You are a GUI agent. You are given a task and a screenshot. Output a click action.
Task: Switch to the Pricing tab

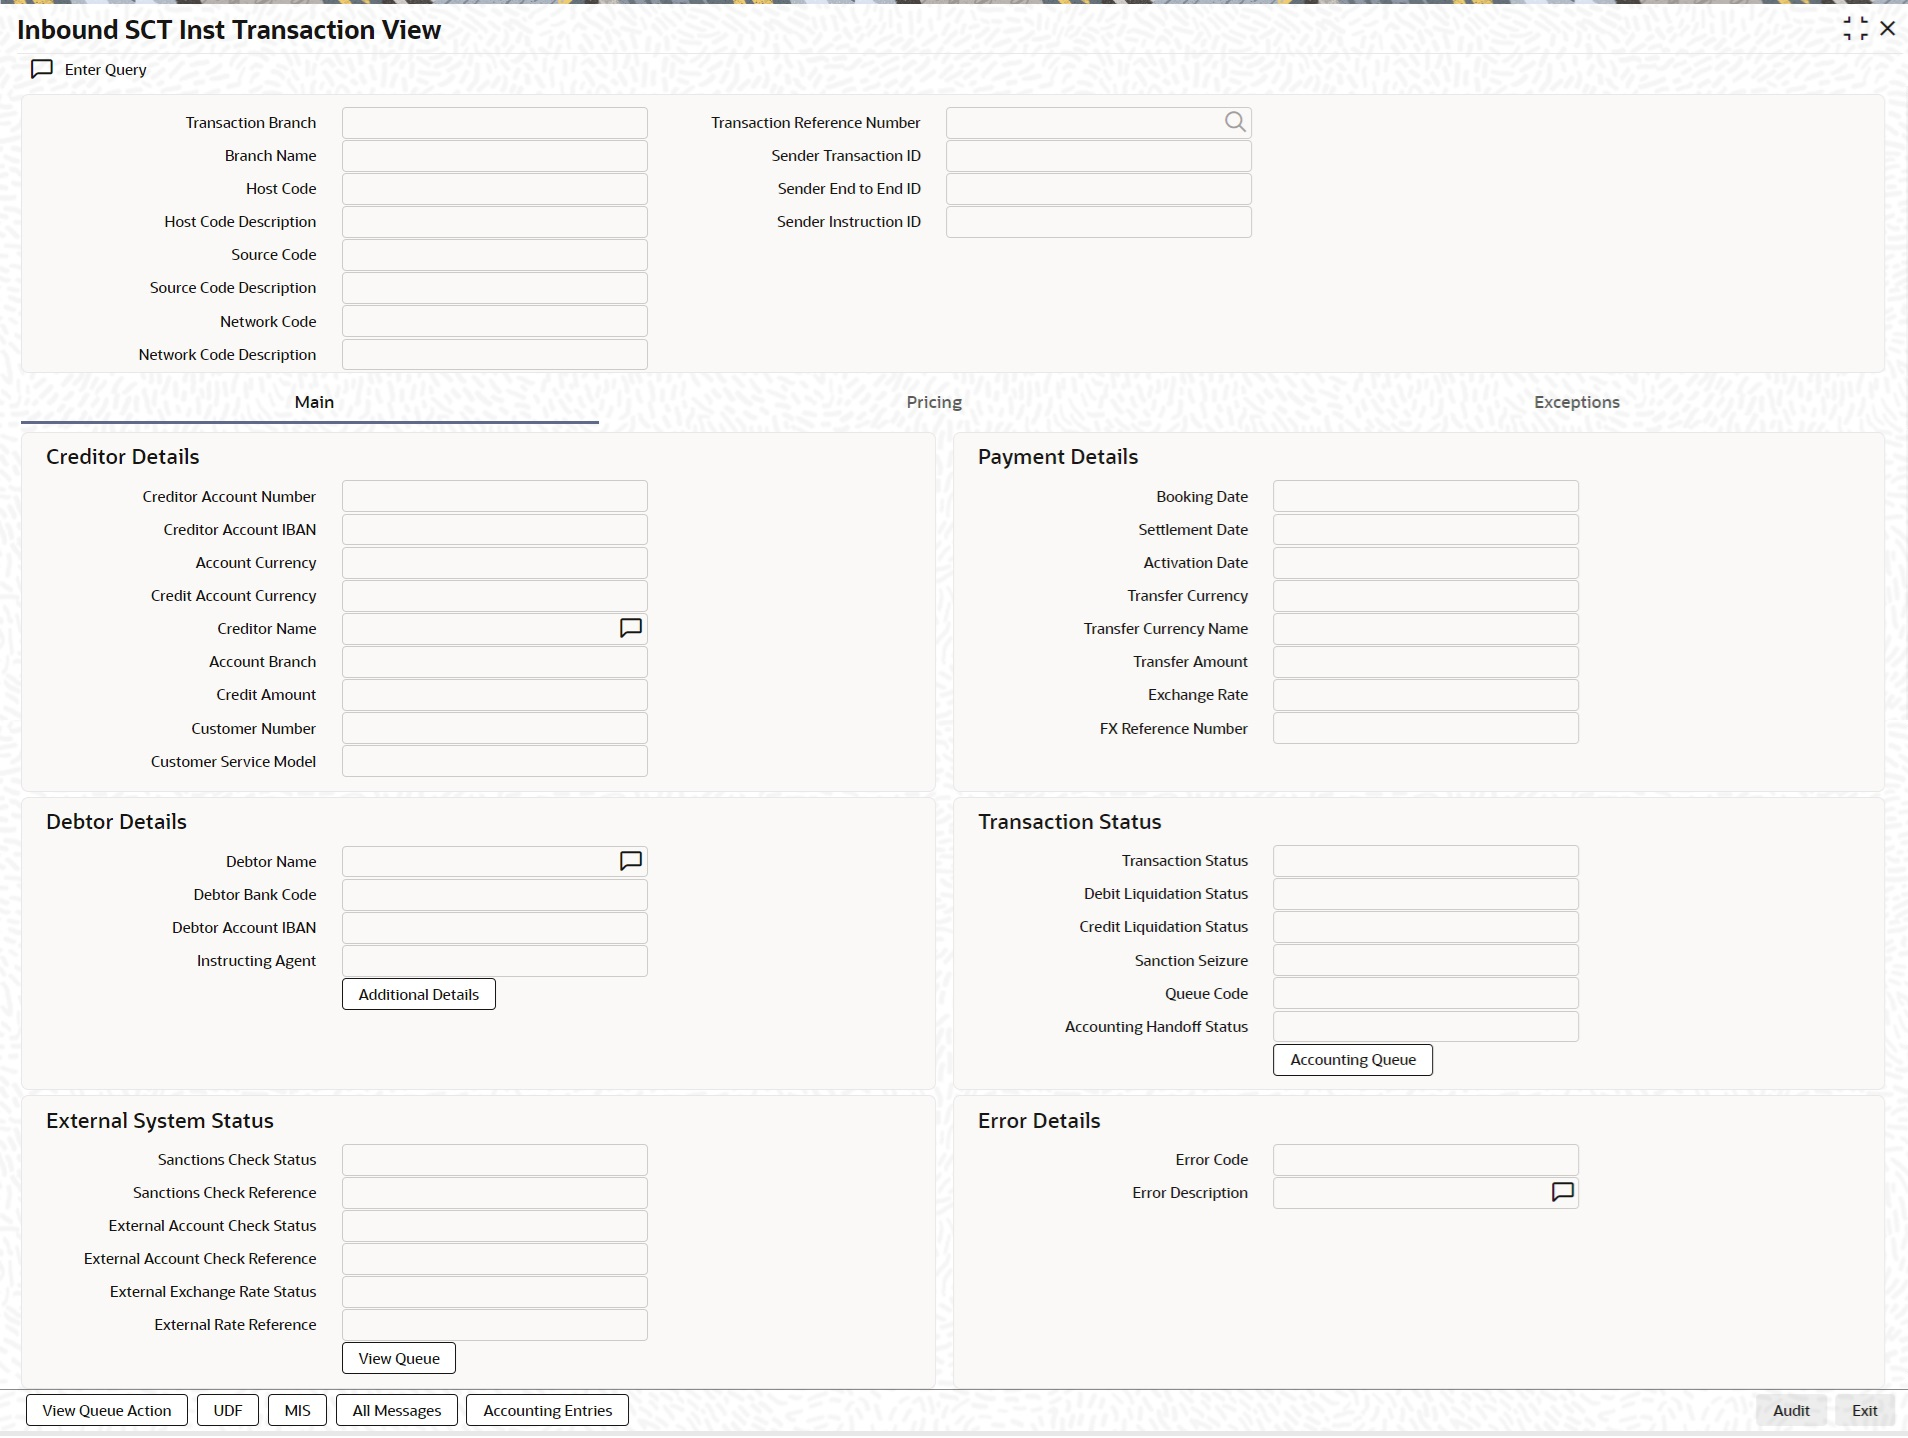[934, 402]
